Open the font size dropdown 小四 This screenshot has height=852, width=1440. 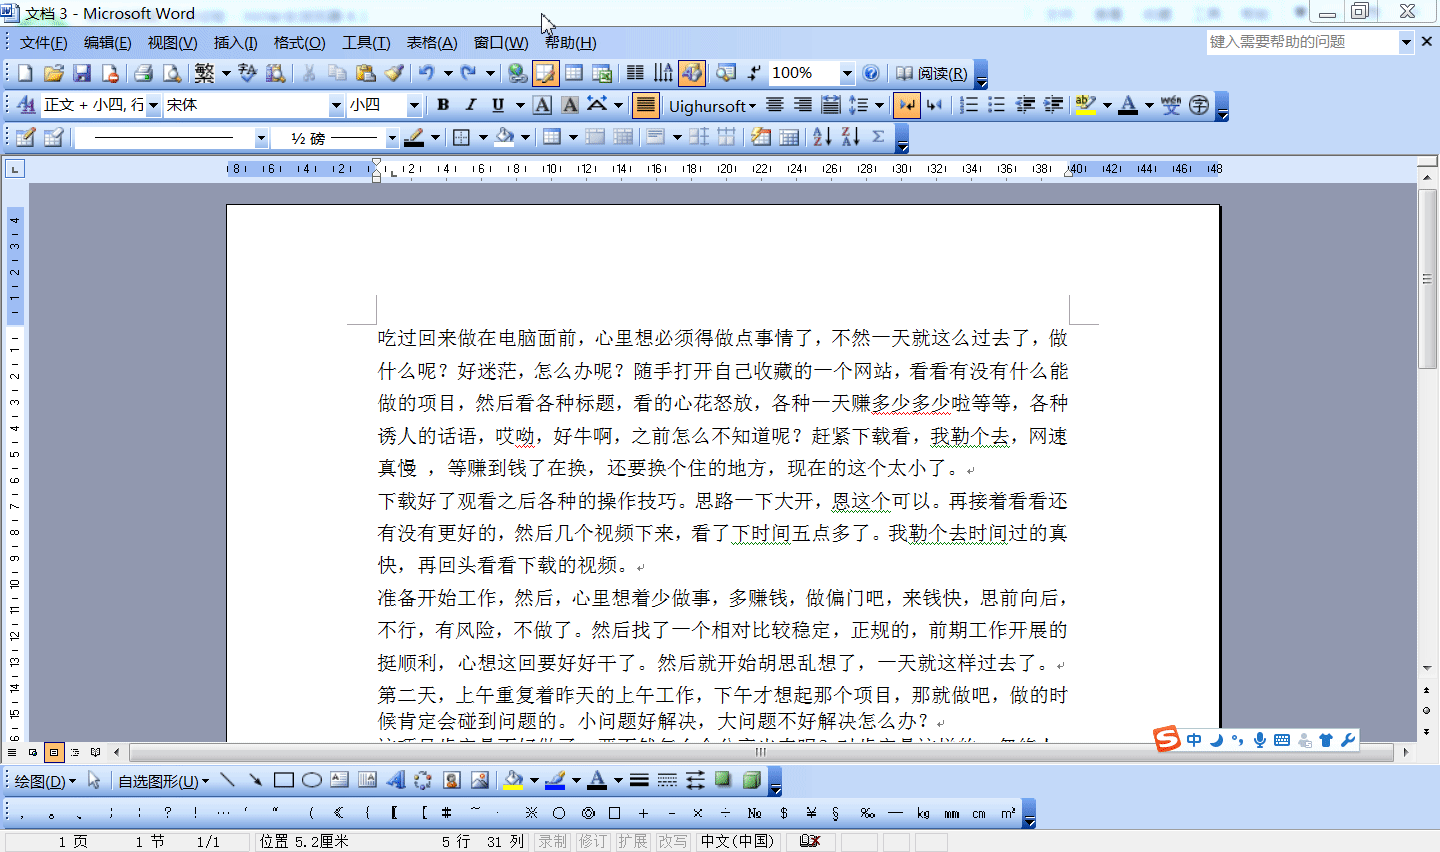click(x=414, y=105)
